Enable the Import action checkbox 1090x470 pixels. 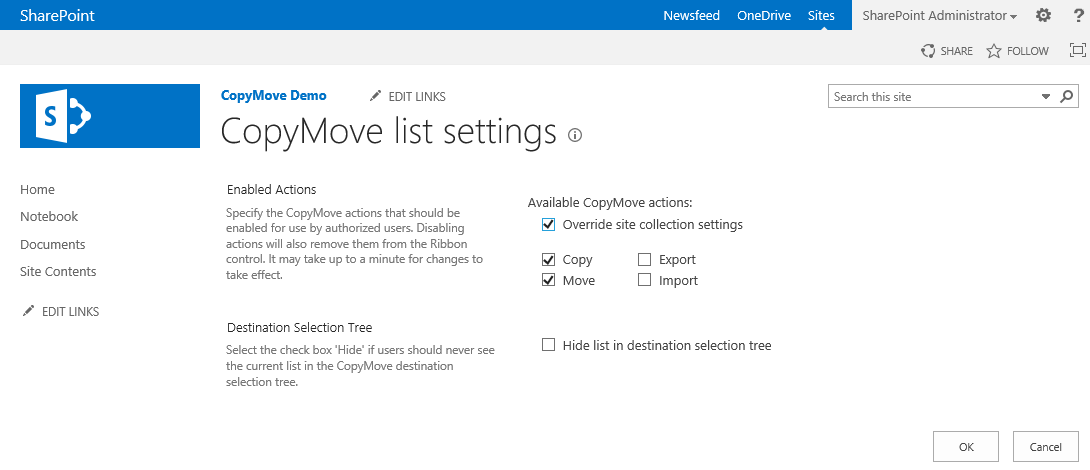click(644, 280)
